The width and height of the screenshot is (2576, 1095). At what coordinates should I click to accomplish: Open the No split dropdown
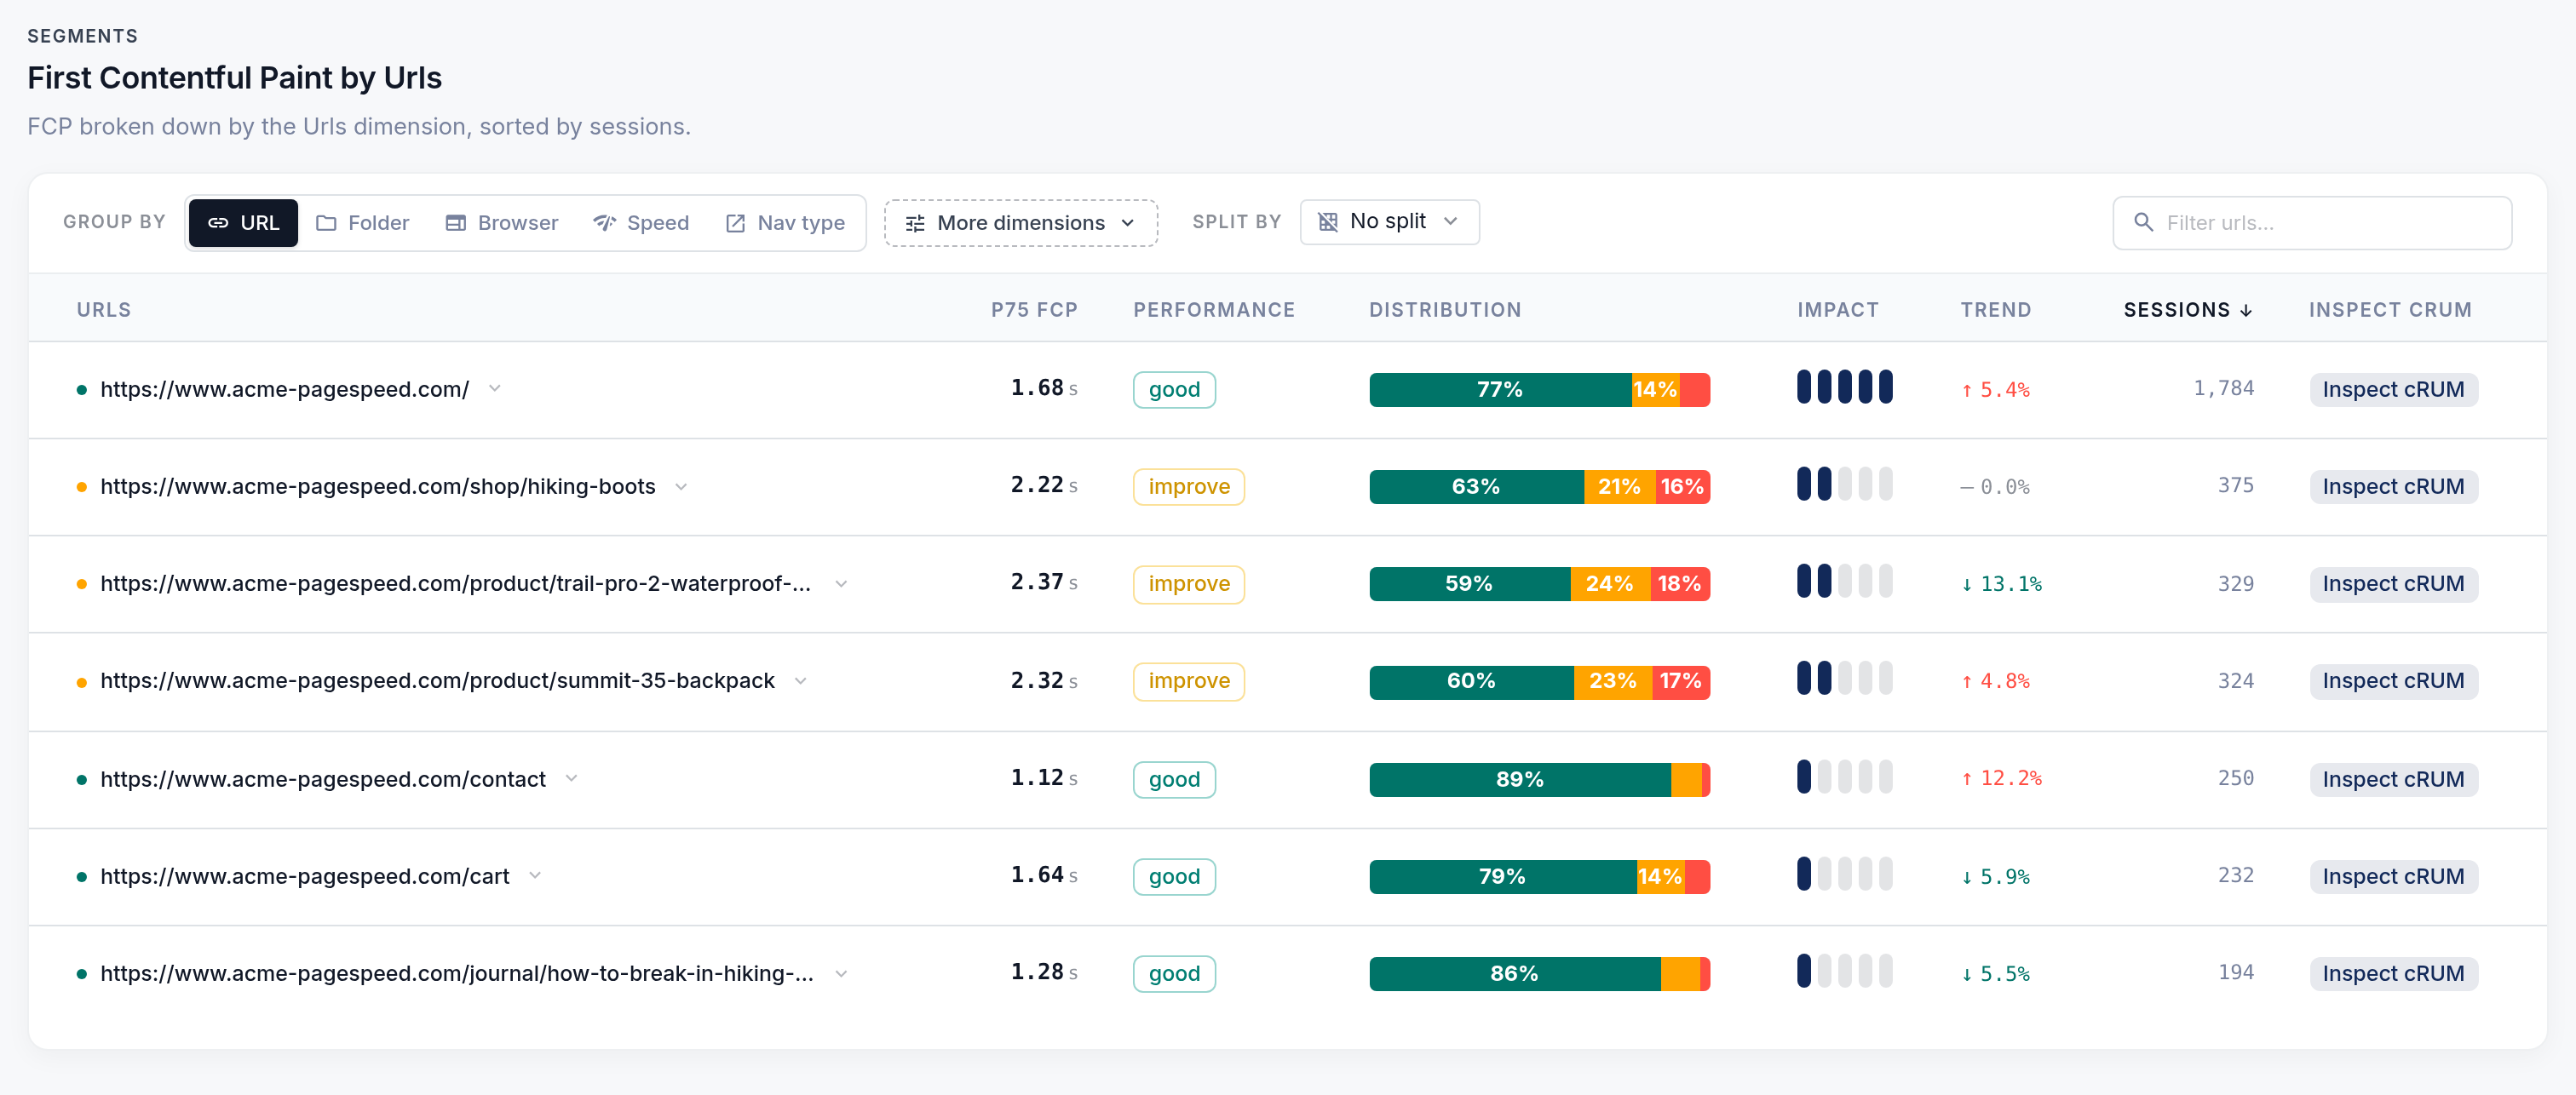(1389, 222)
